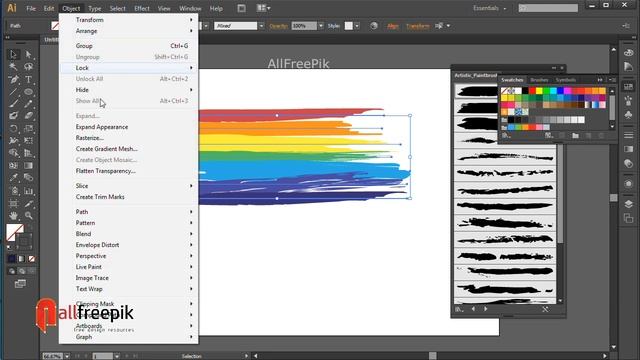Select the Line Segment tool
640x360 pixels.
click(13, 91)
